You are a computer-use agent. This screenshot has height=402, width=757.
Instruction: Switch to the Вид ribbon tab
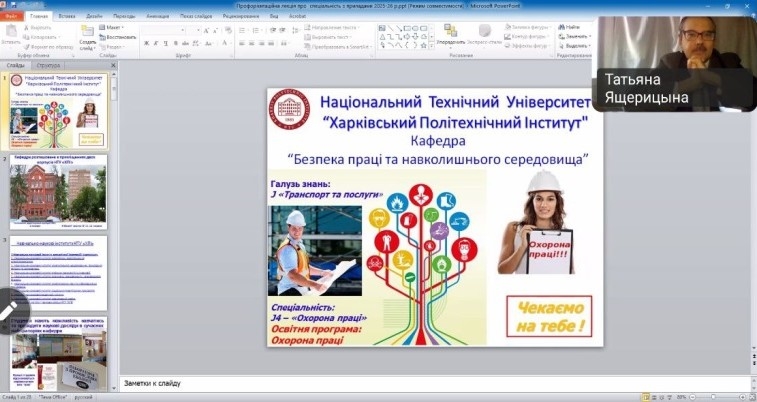pyautogui.click(x=274, y=16)
